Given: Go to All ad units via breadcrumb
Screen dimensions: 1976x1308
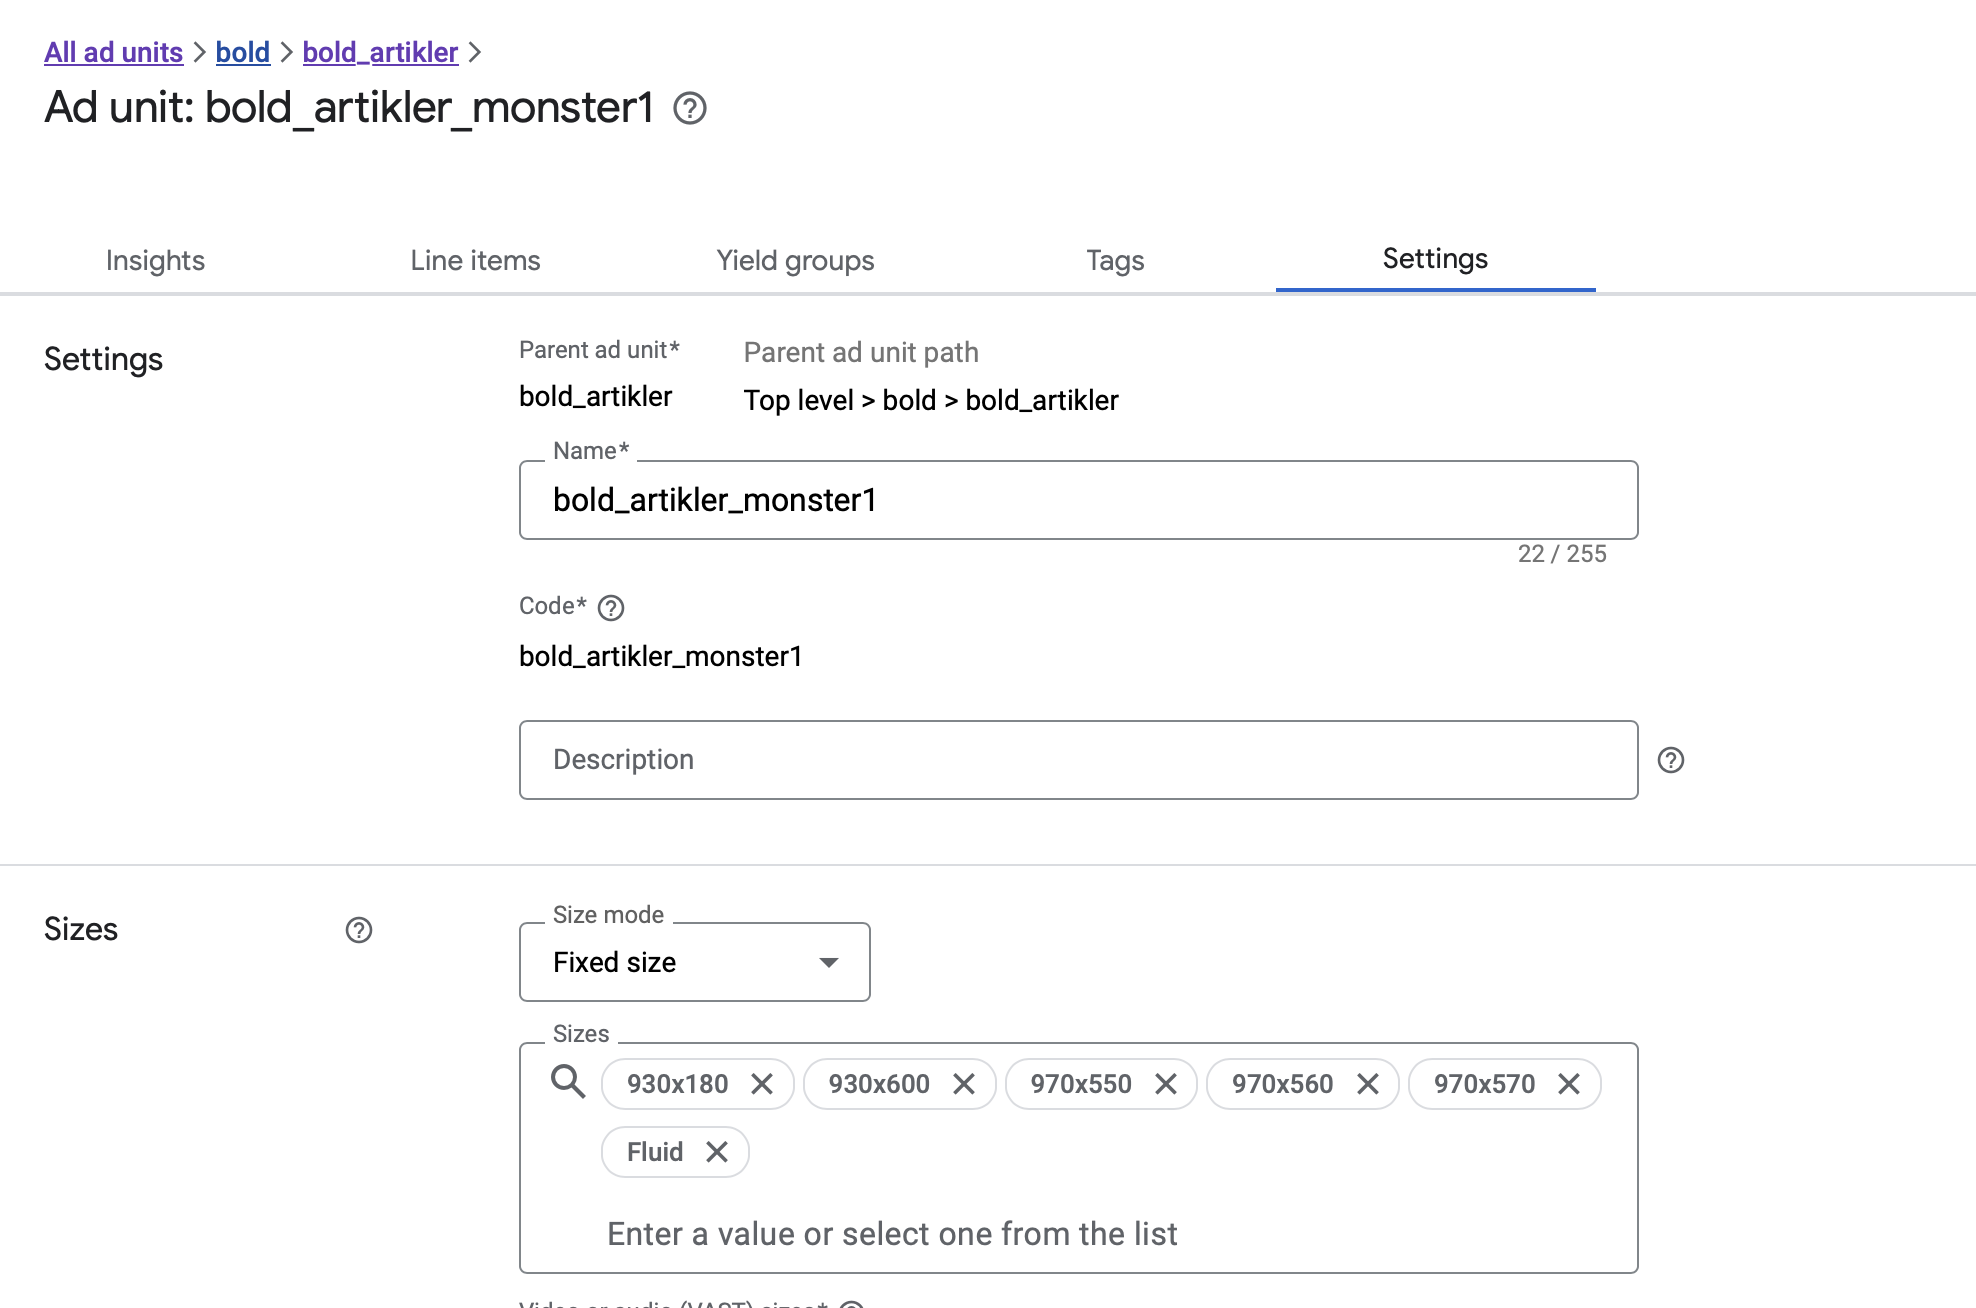Looking at the screenshot, I should click(x=112, y=52).
